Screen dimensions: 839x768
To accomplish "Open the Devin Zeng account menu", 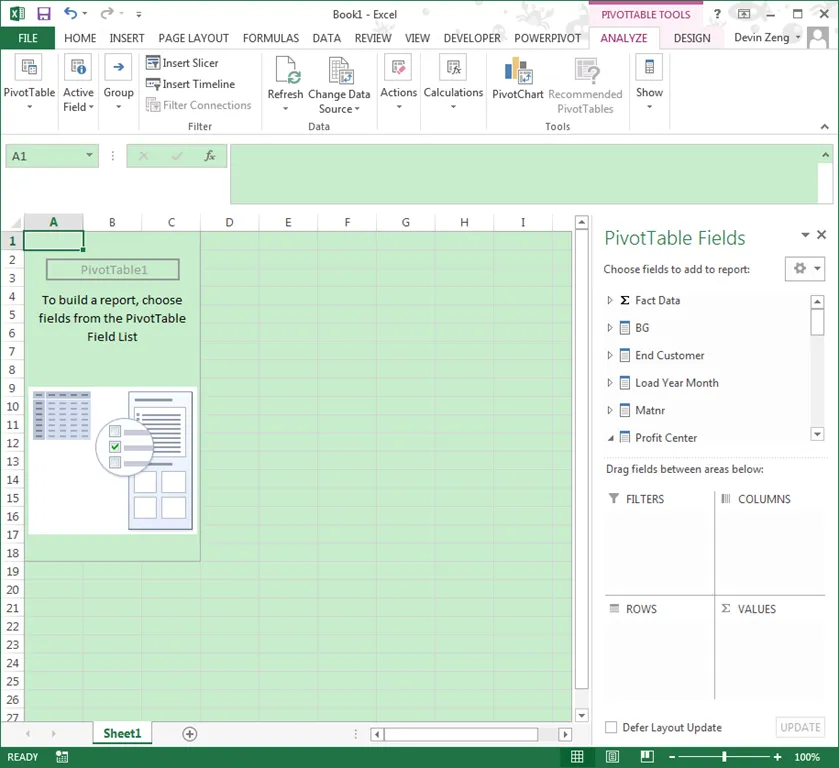I will [767, 37].
